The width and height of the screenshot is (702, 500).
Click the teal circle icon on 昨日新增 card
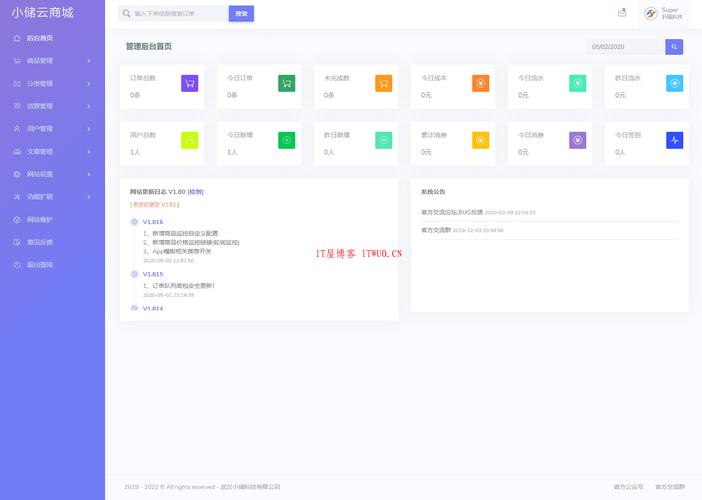coord(383,140)
